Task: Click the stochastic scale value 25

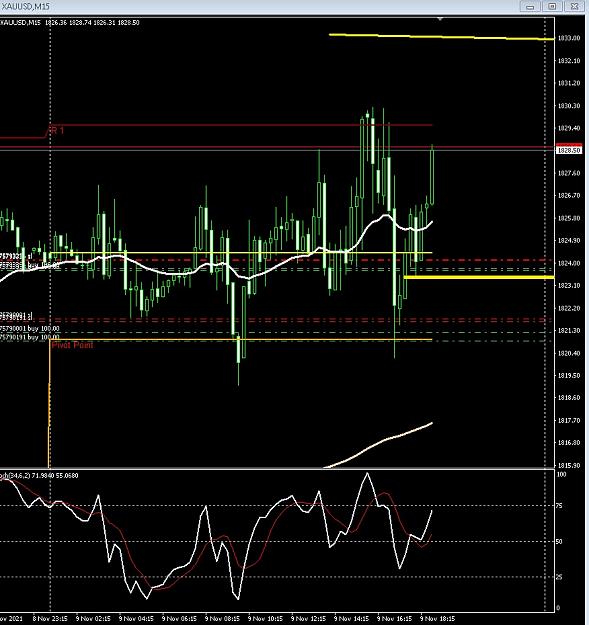Action: (x=560, y=577)
